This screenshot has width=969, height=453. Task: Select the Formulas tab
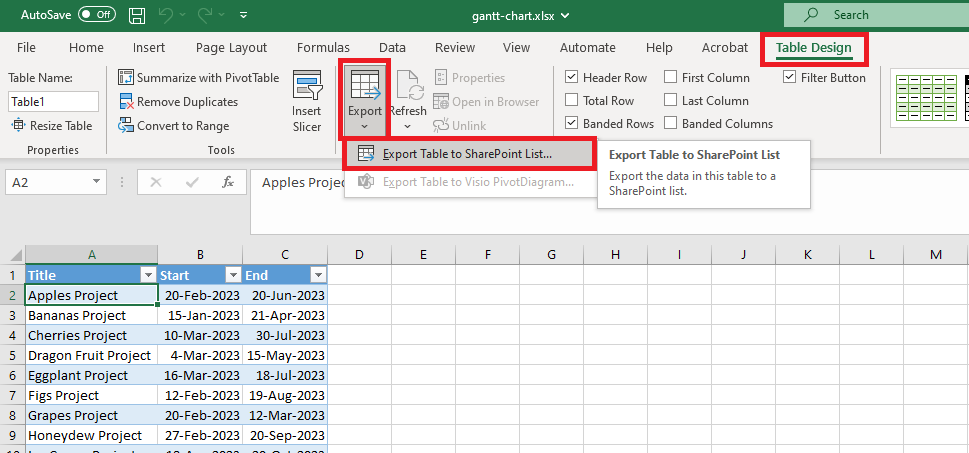click(323, 48)
